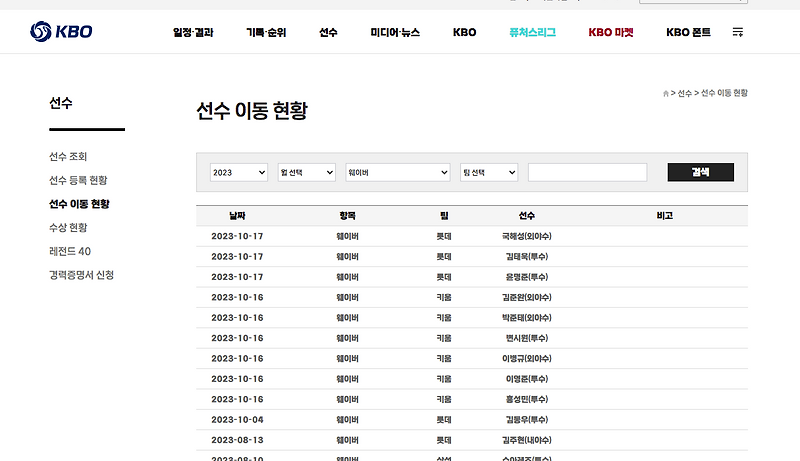Click player 홍성민(투수)
This screenshot has height=461, width=800.
click(527, 399)
